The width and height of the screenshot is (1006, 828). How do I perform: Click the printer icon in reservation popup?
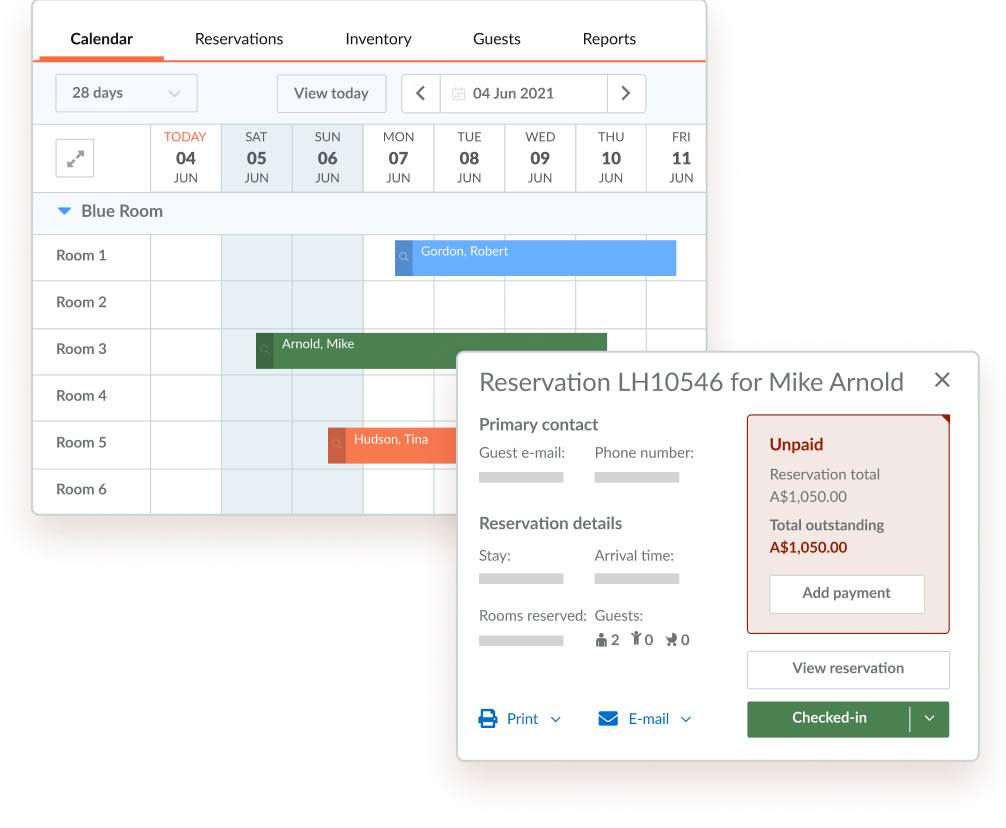pyautogui.click(x=488, y=719)
